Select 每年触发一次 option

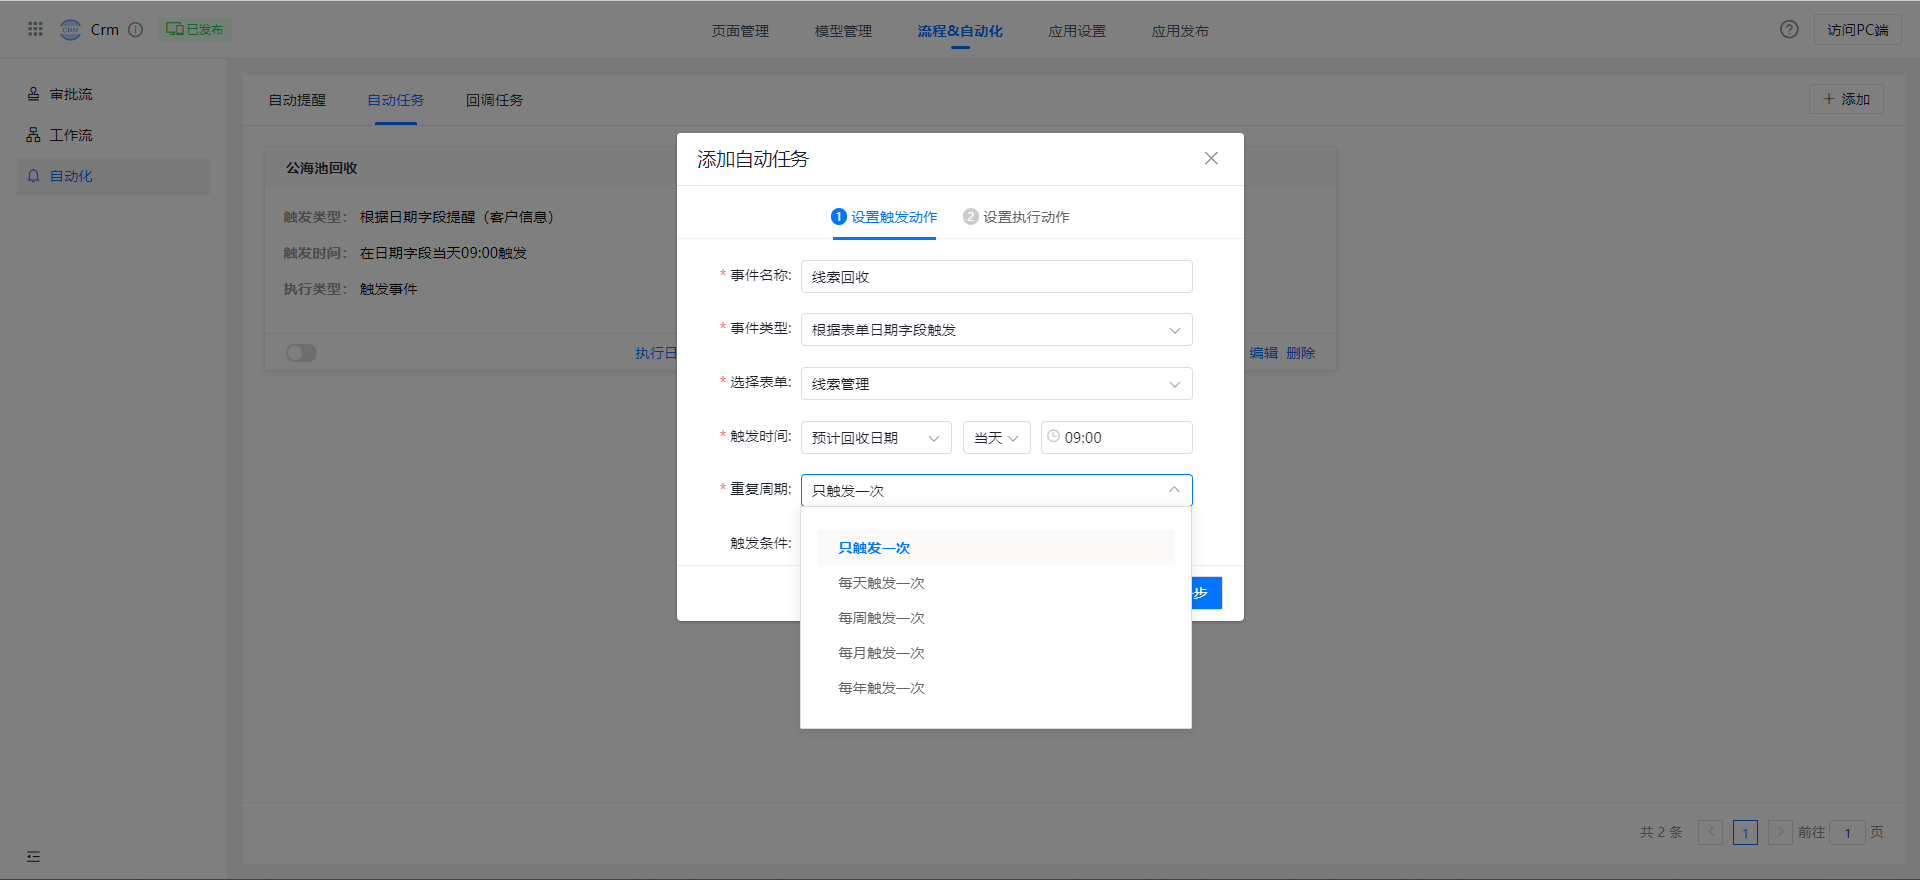coord(996,688)
